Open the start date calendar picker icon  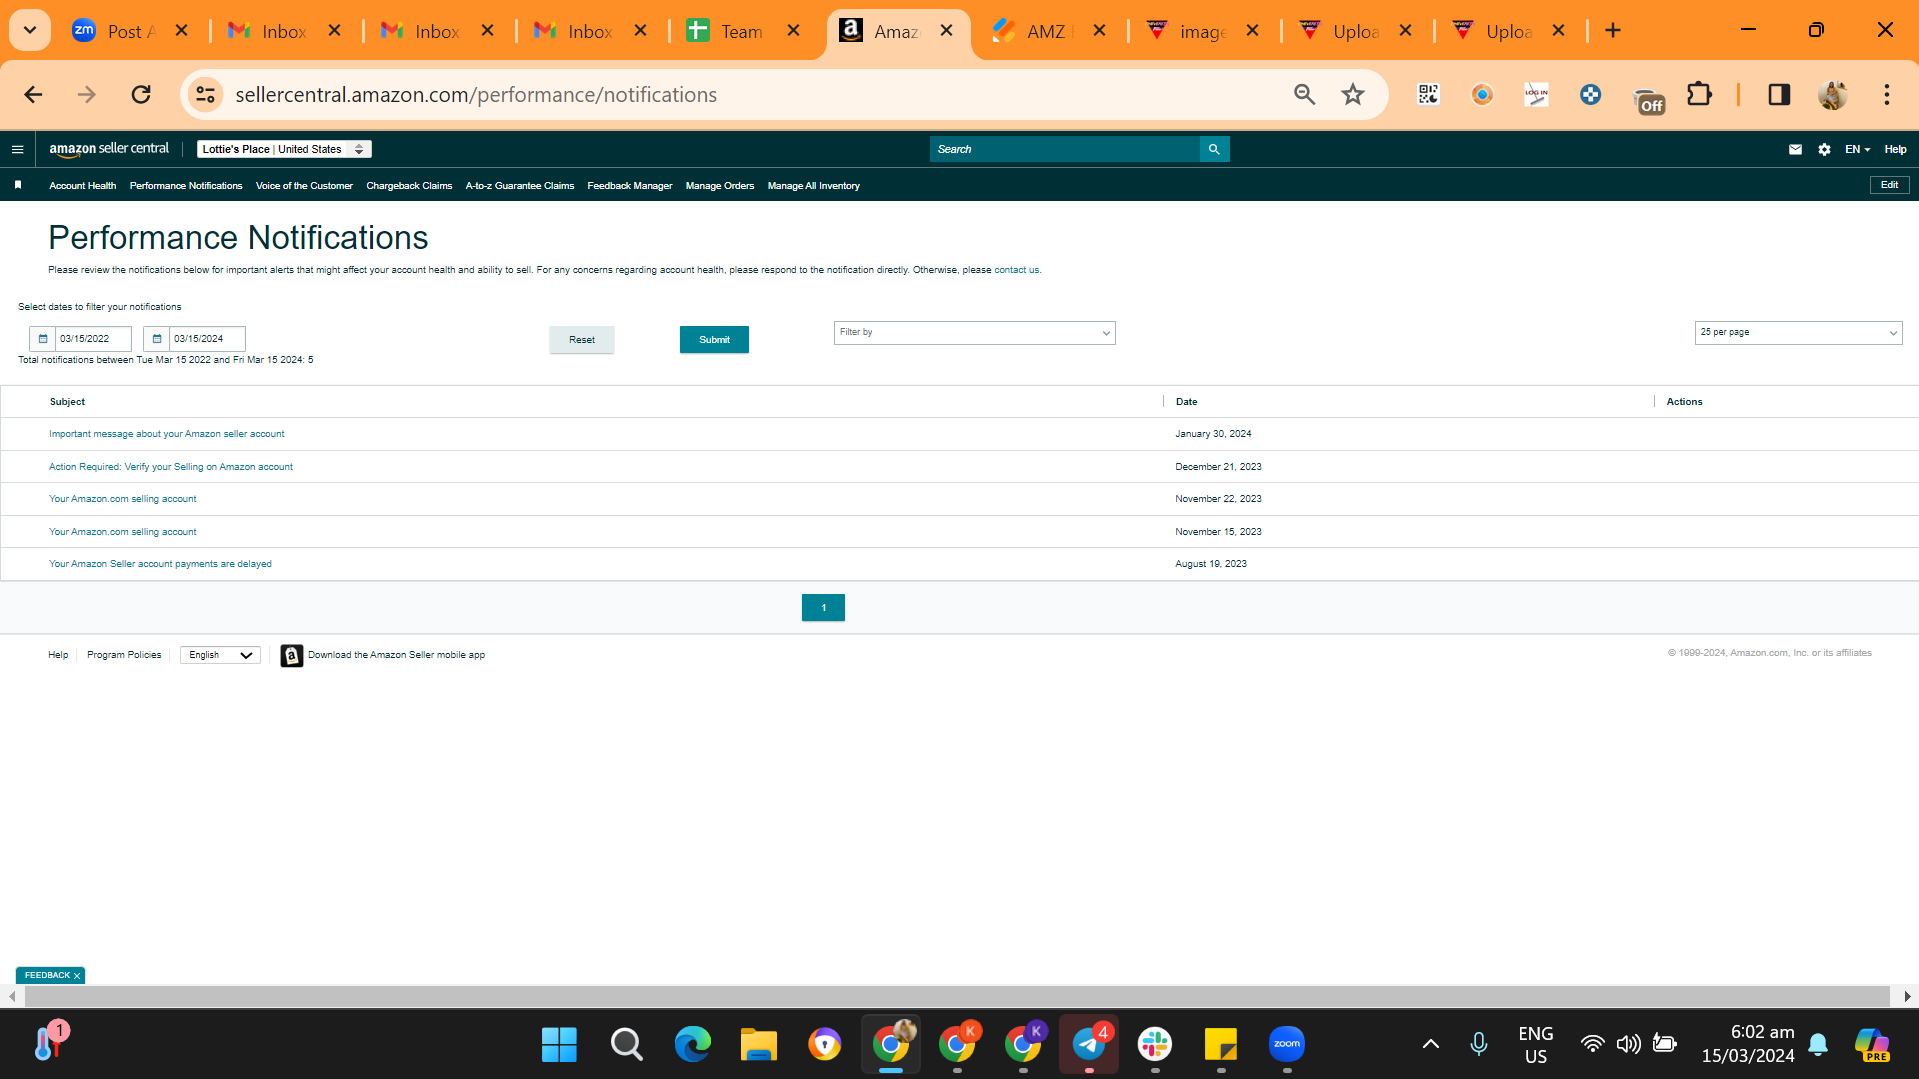pos(43,339)
